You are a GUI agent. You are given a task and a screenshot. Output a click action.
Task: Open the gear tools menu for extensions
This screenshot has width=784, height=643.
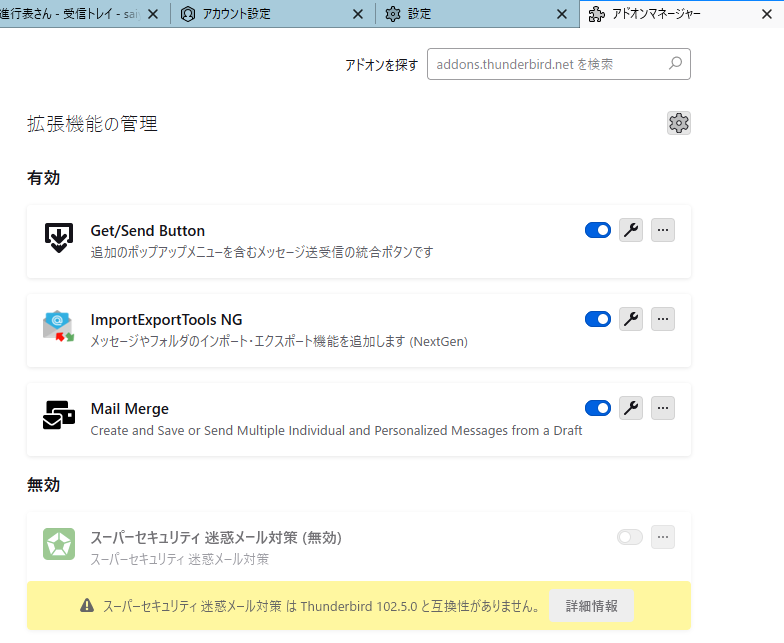point(679,123)
